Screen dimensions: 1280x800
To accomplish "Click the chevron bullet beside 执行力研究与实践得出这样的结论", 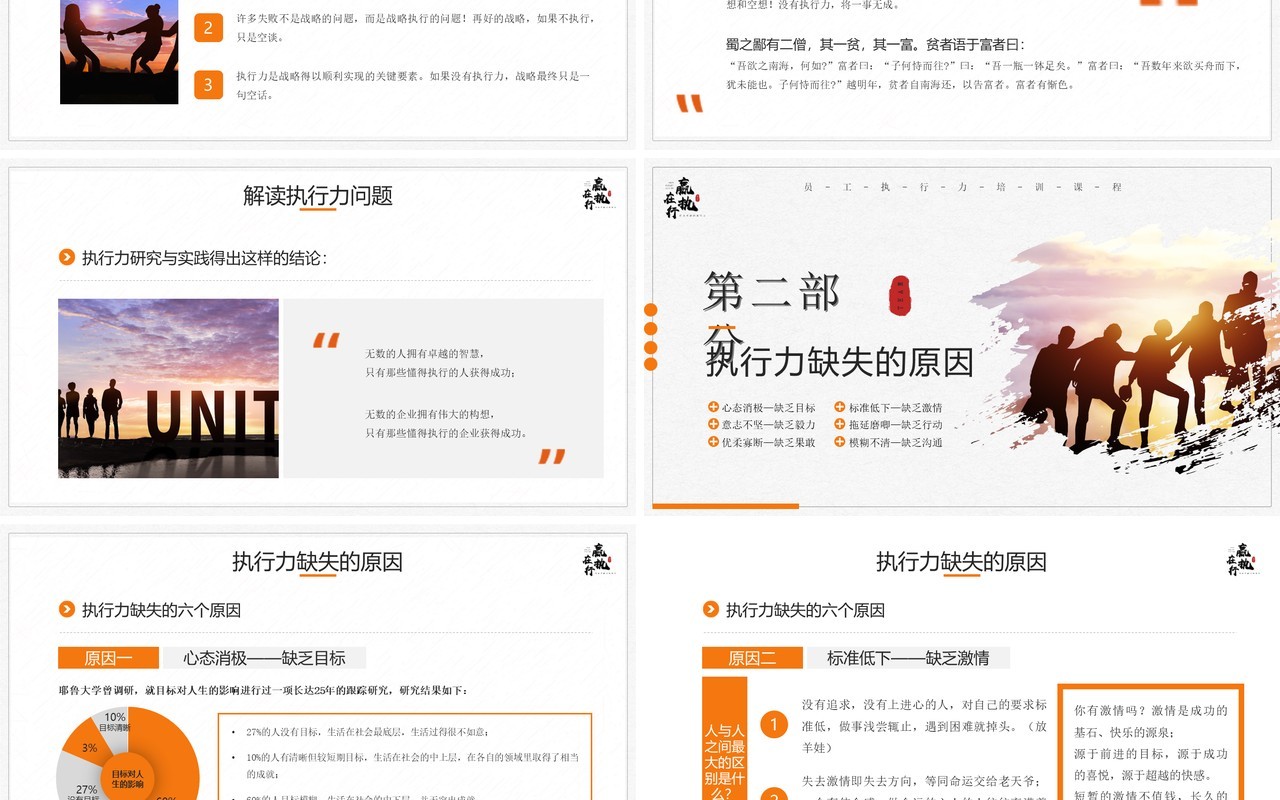I will (x=67, y=258).
